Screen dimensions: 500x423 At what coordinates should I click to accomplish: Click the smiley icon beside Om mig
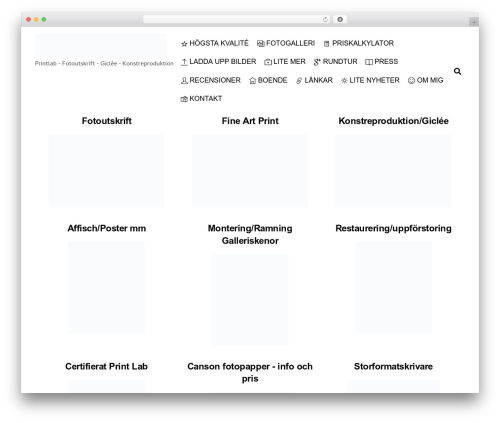(411, 81)
